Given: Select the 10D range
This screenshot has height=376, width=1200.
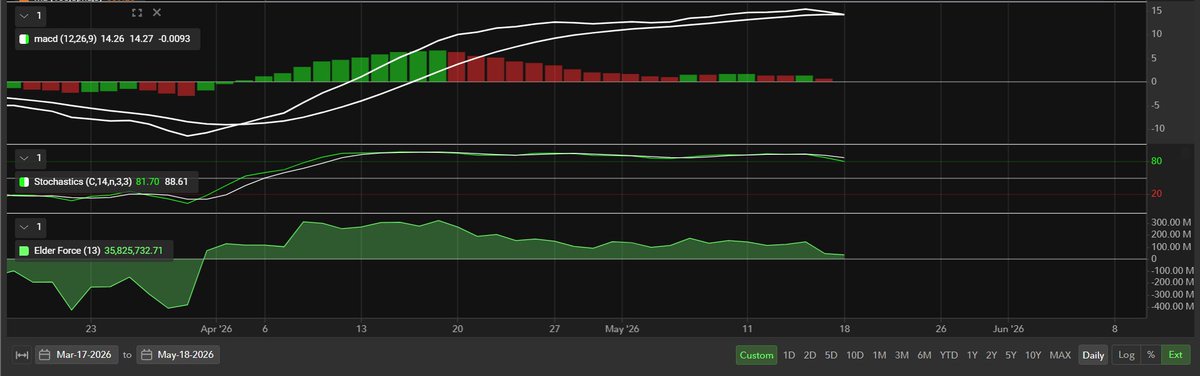Looking at the screenshot, I should (855, 355).
